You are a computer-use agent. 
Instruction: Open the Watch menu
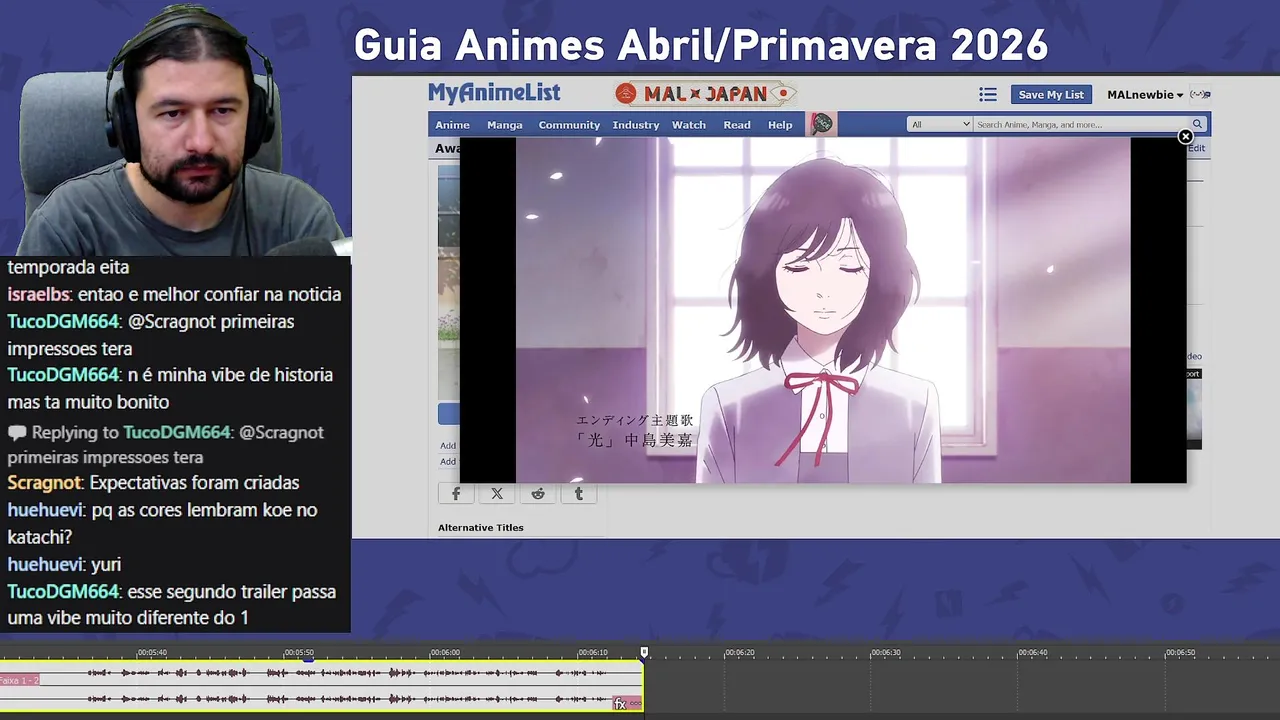coord(689,125)
